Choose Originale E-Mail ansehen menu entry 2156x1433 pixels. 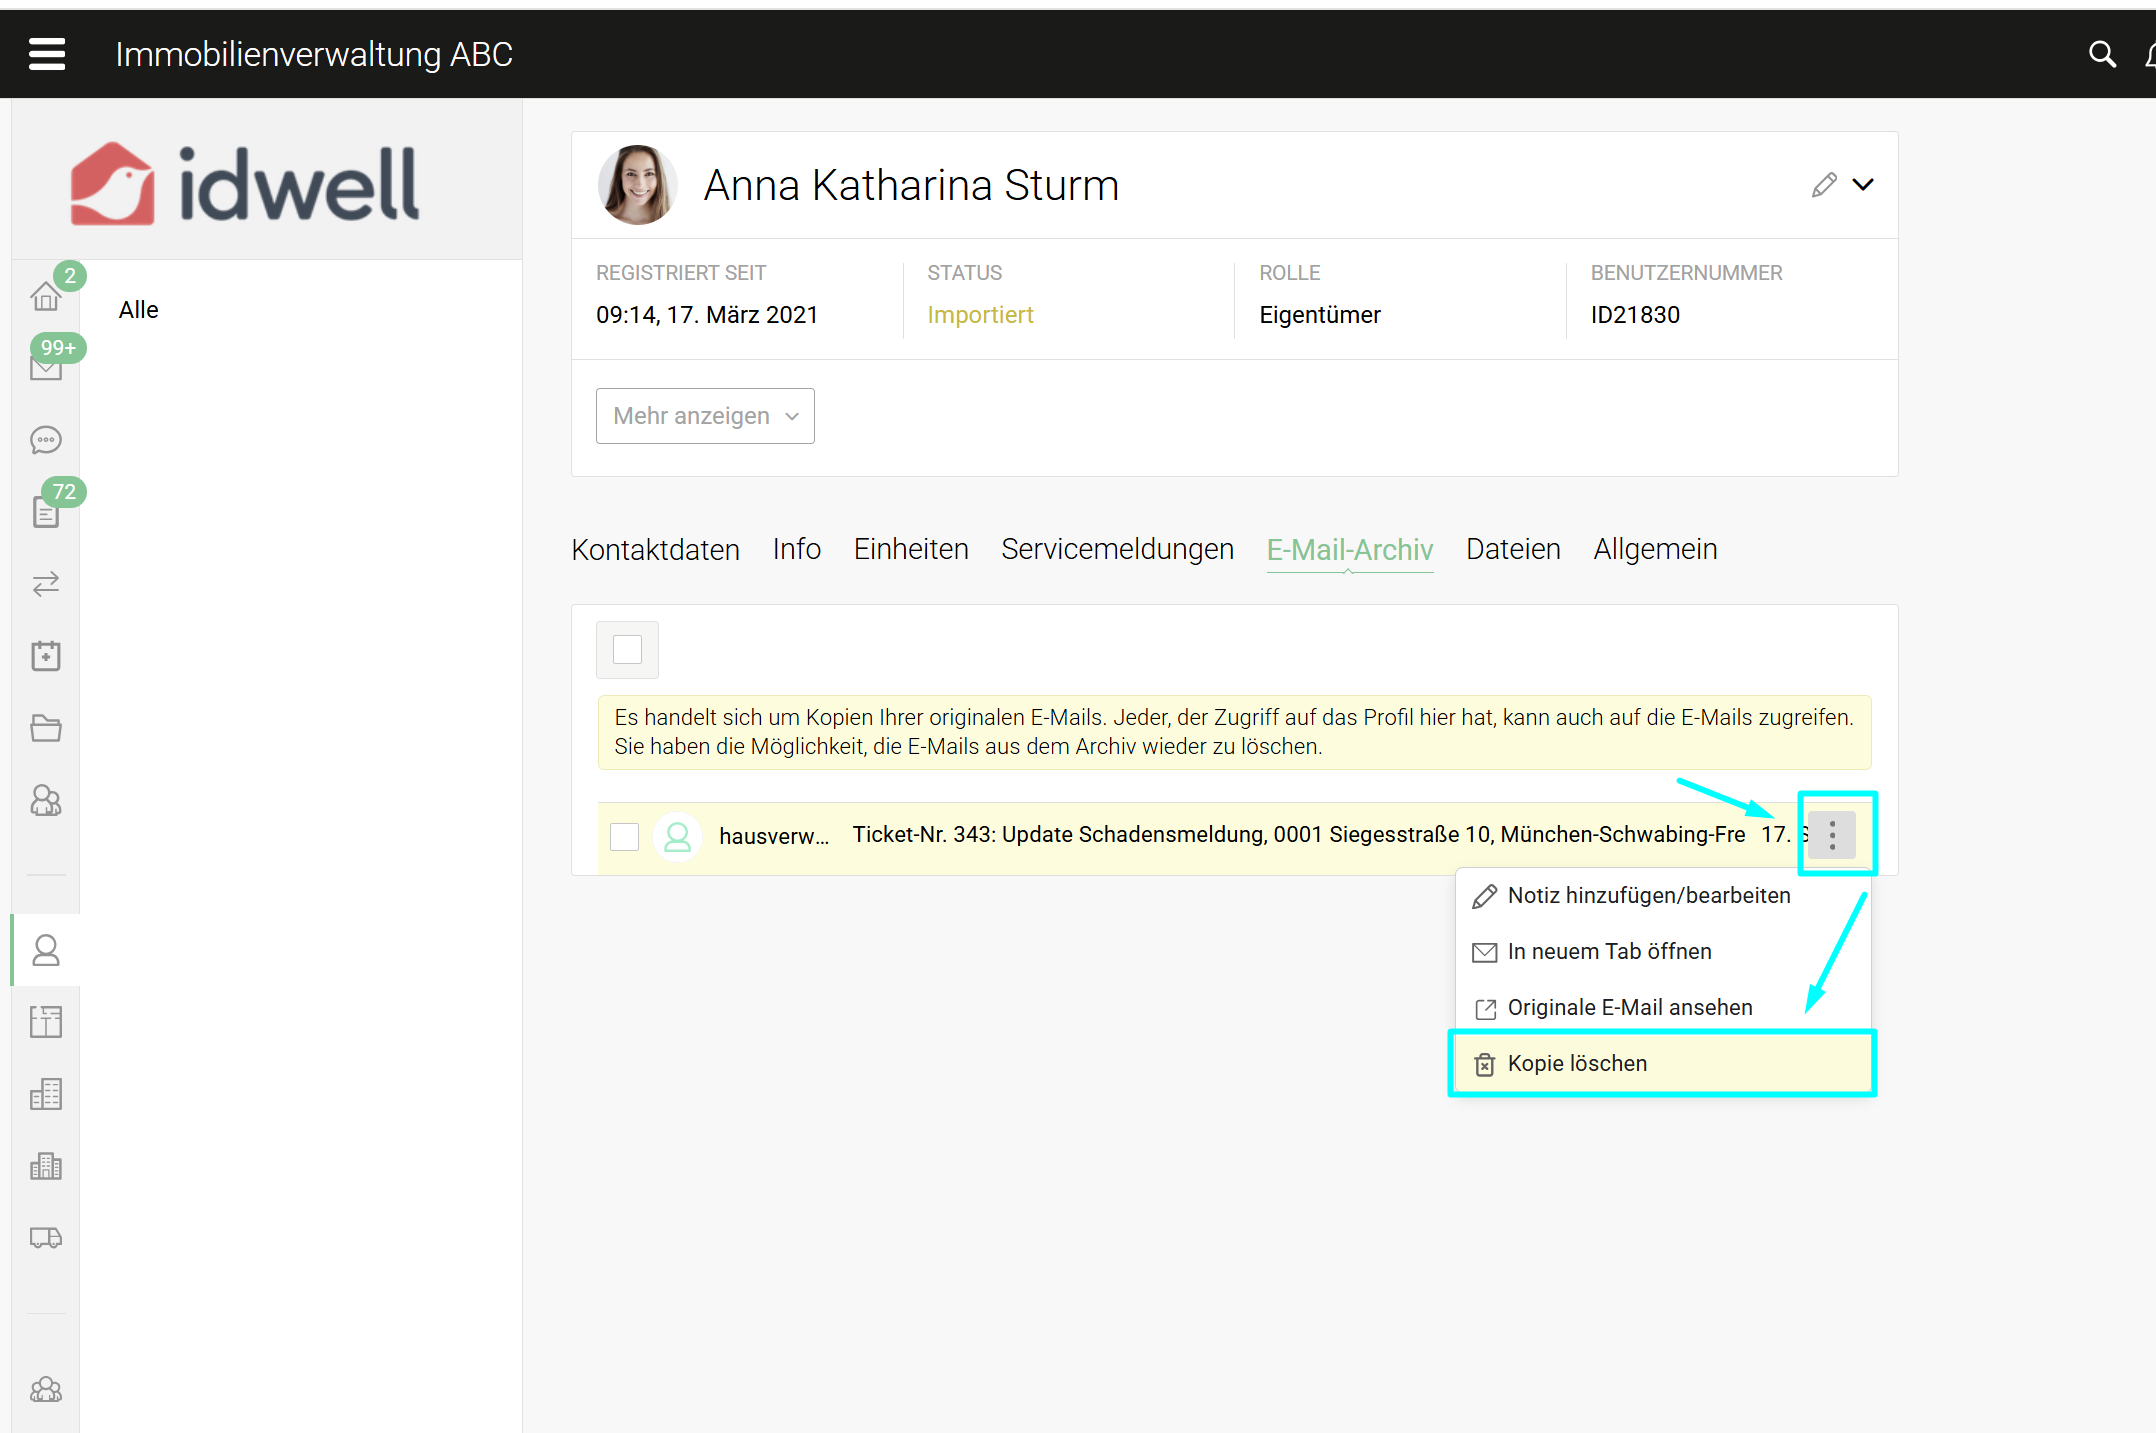tap(1629, 1008)
